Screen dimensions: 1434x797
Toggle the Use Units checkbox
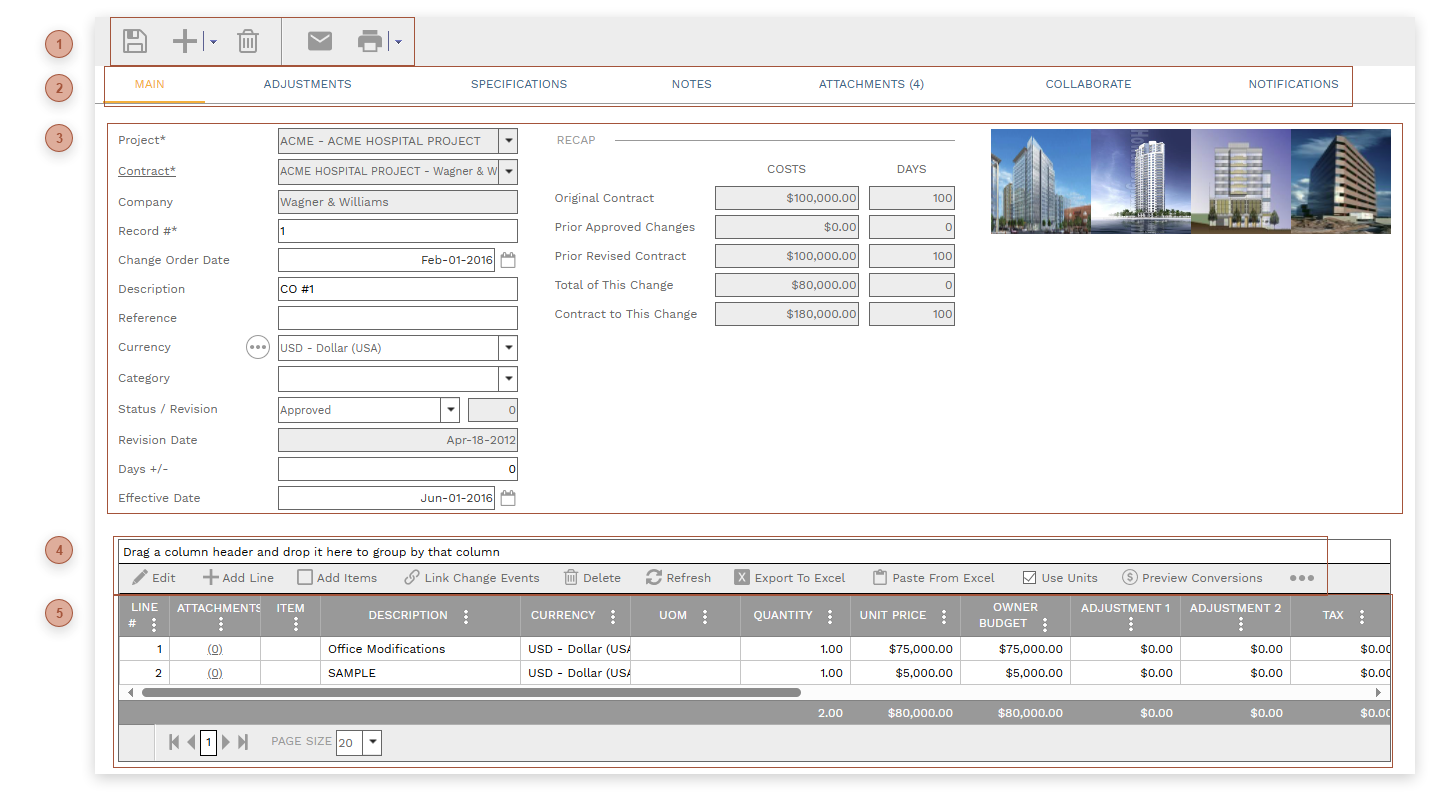1029,578
